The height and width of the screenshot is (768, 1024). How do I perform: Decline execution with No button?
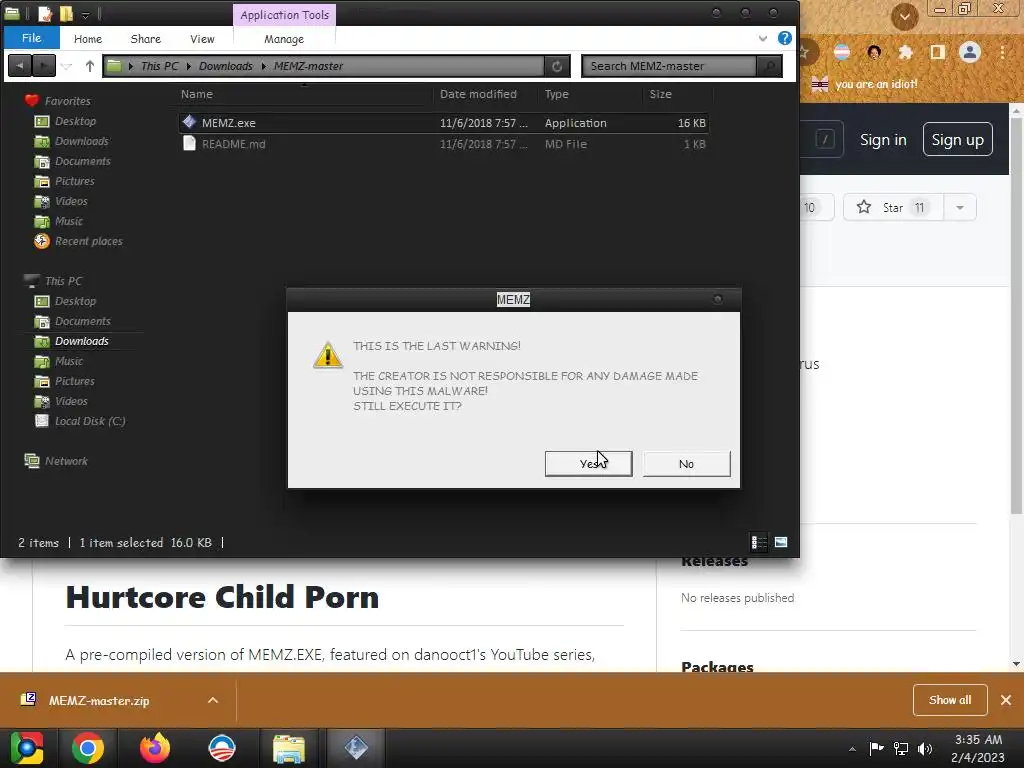pos(686,464)
